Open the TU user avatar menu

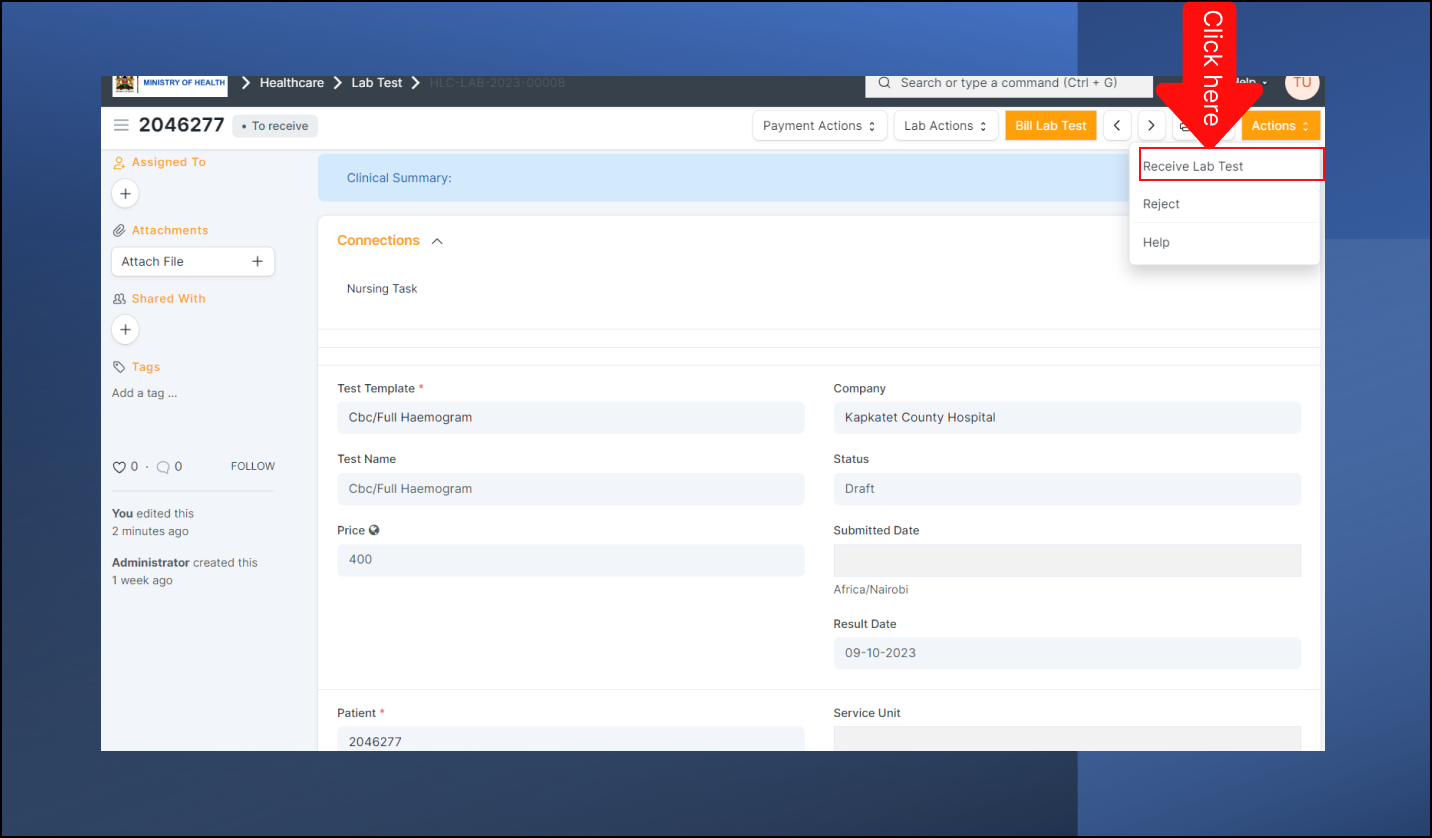pos(1302,84)
